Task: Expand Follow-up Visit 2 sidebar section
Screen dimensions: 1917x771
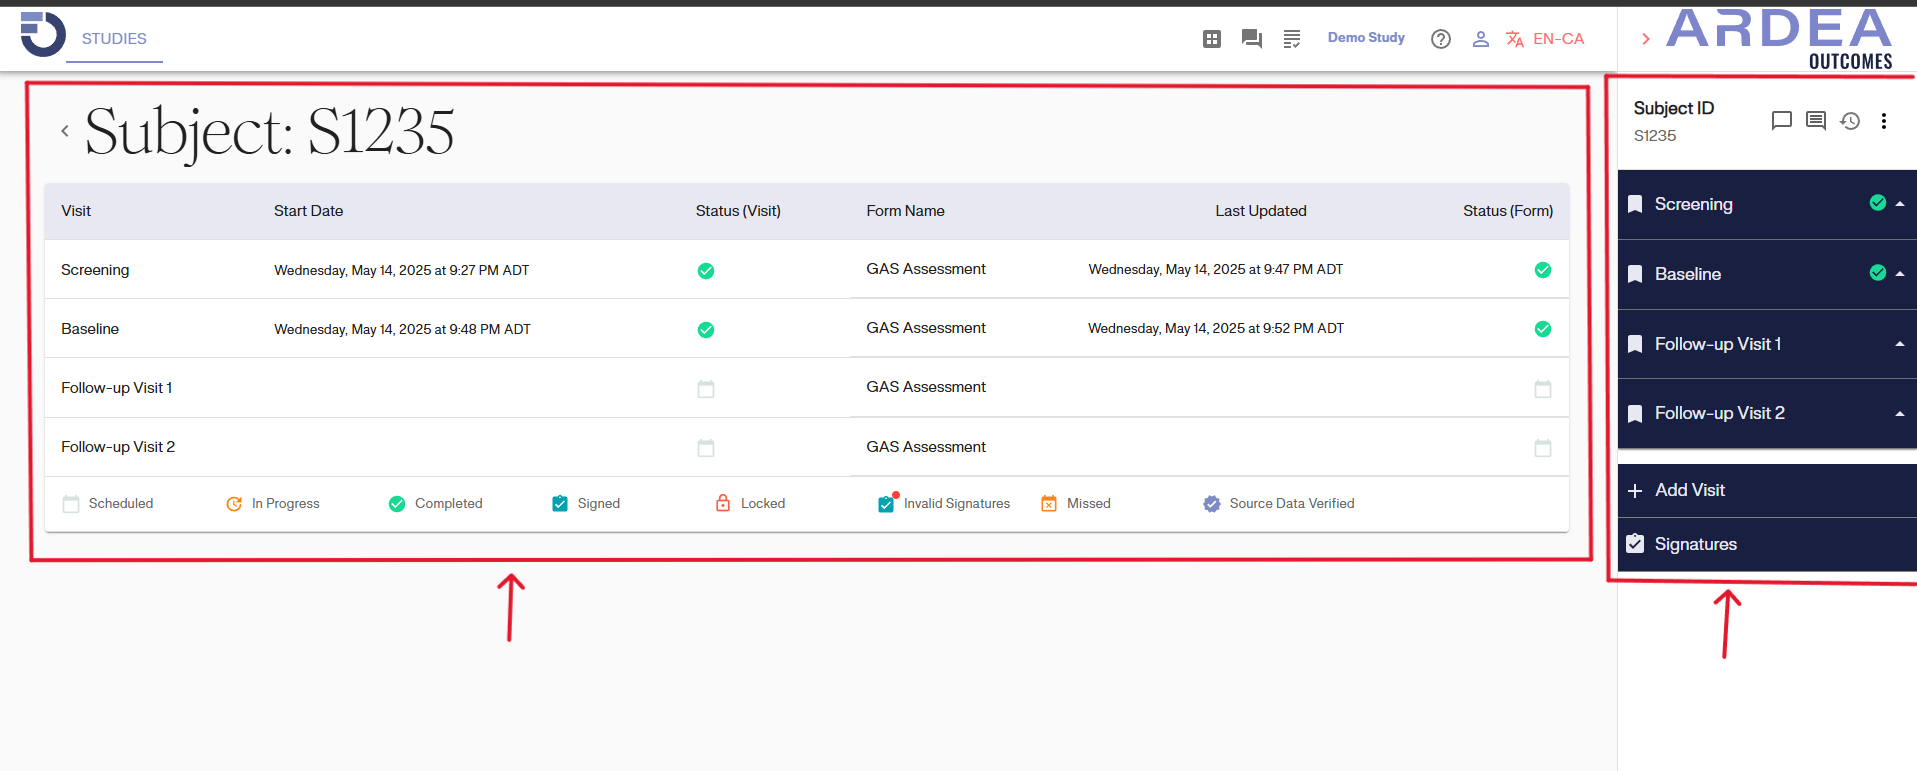Action: pos(1899,414)
